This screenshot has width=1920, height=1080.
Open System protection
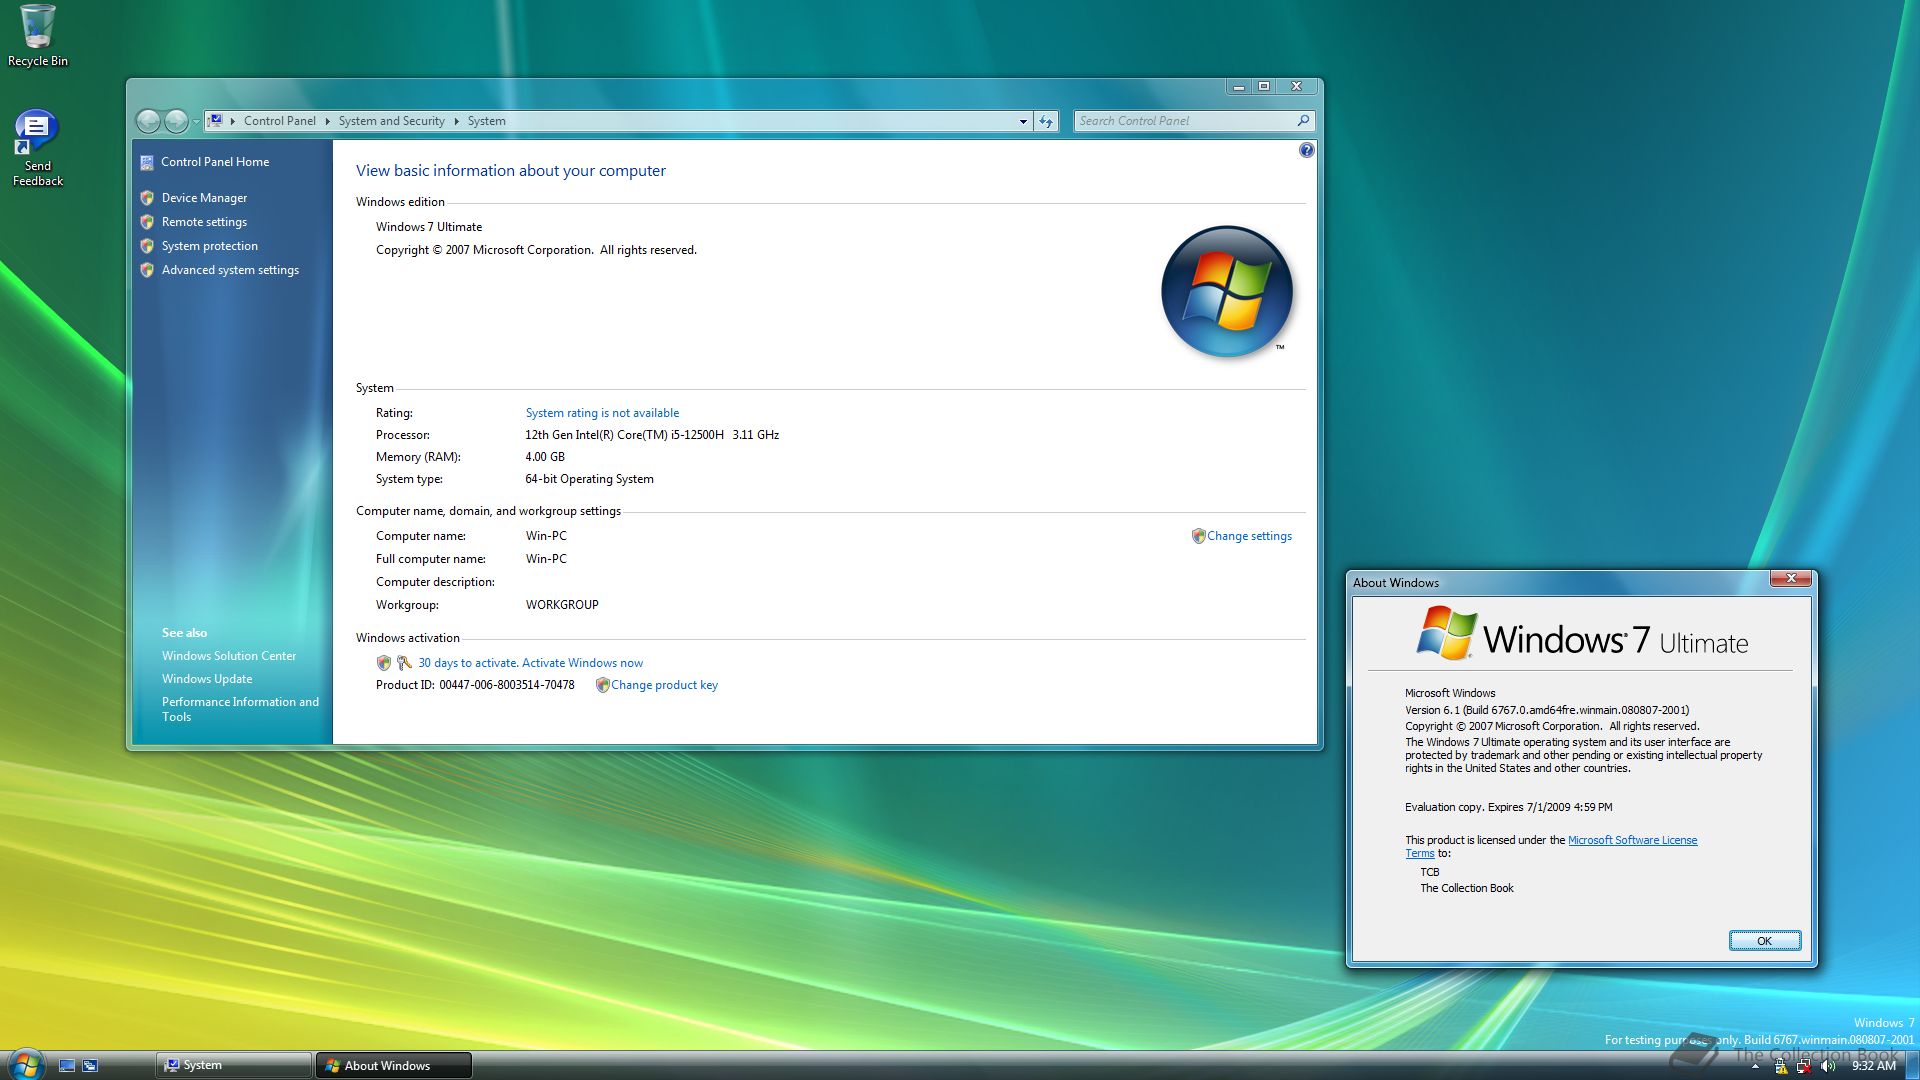coord(210,246)
